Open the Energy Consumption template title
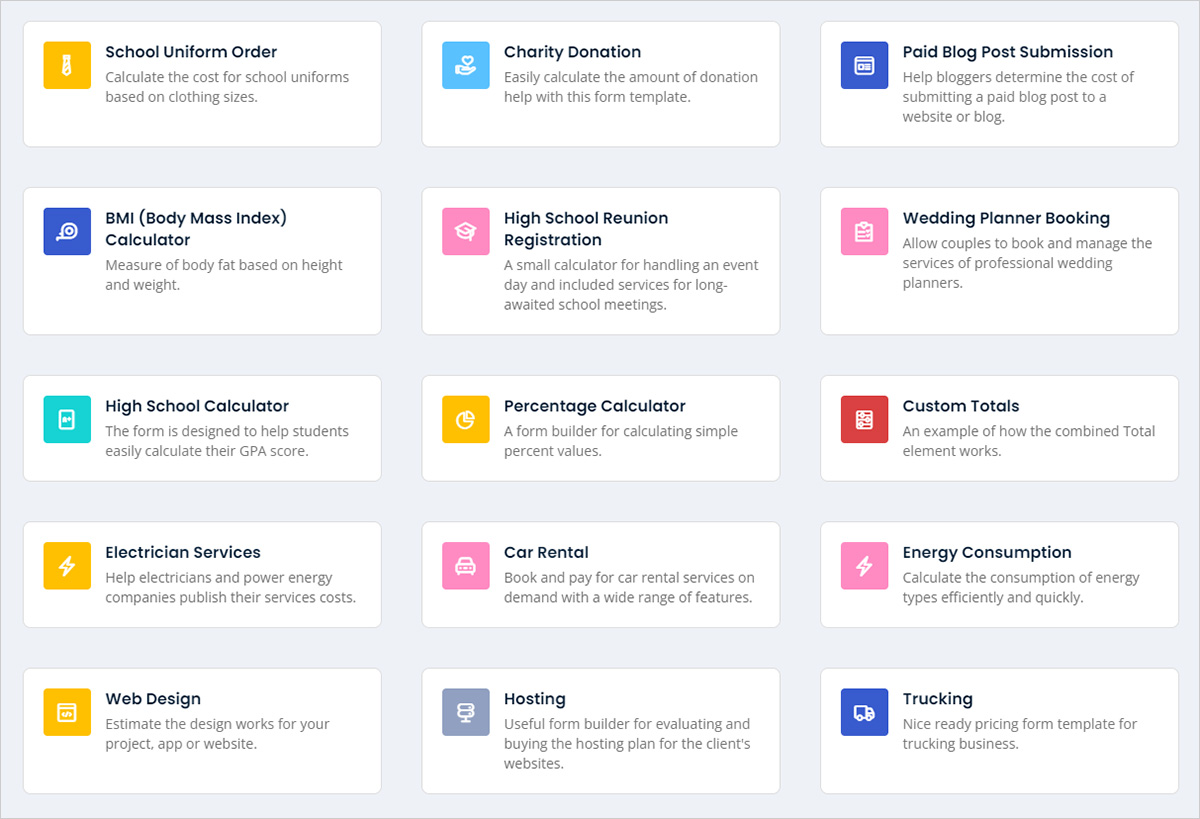This screenshot has height=819, width=1200. coord(987,552)
